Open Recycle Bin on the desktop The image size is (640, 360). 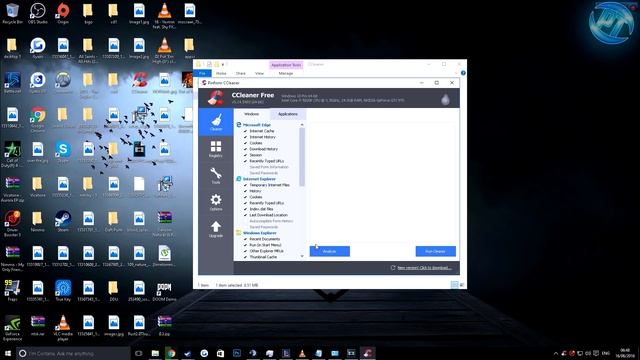pos(12,13)
